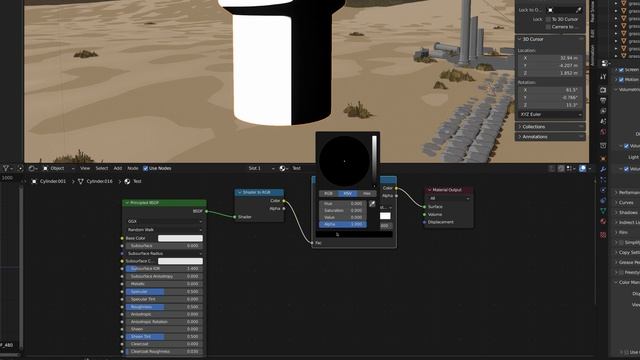Open the Tool properties tab

603,77
